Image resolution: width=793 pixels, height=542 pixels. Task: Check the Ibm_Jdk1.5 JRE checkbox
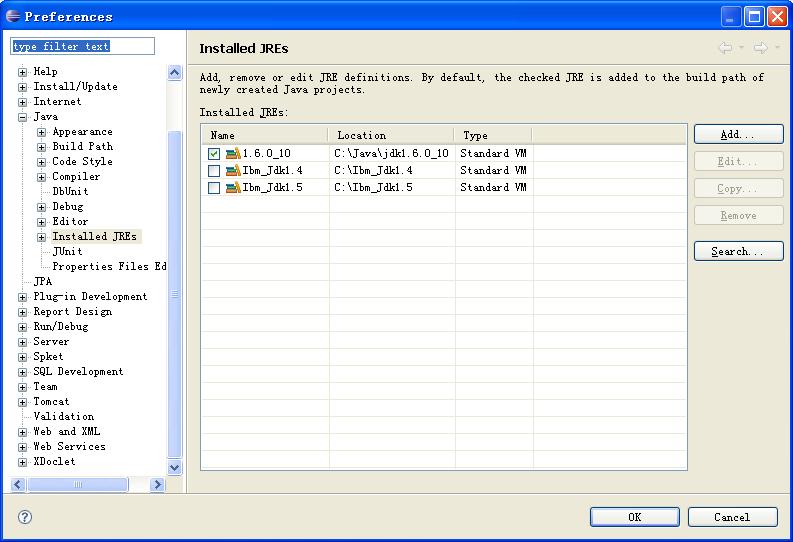(214, 188)
